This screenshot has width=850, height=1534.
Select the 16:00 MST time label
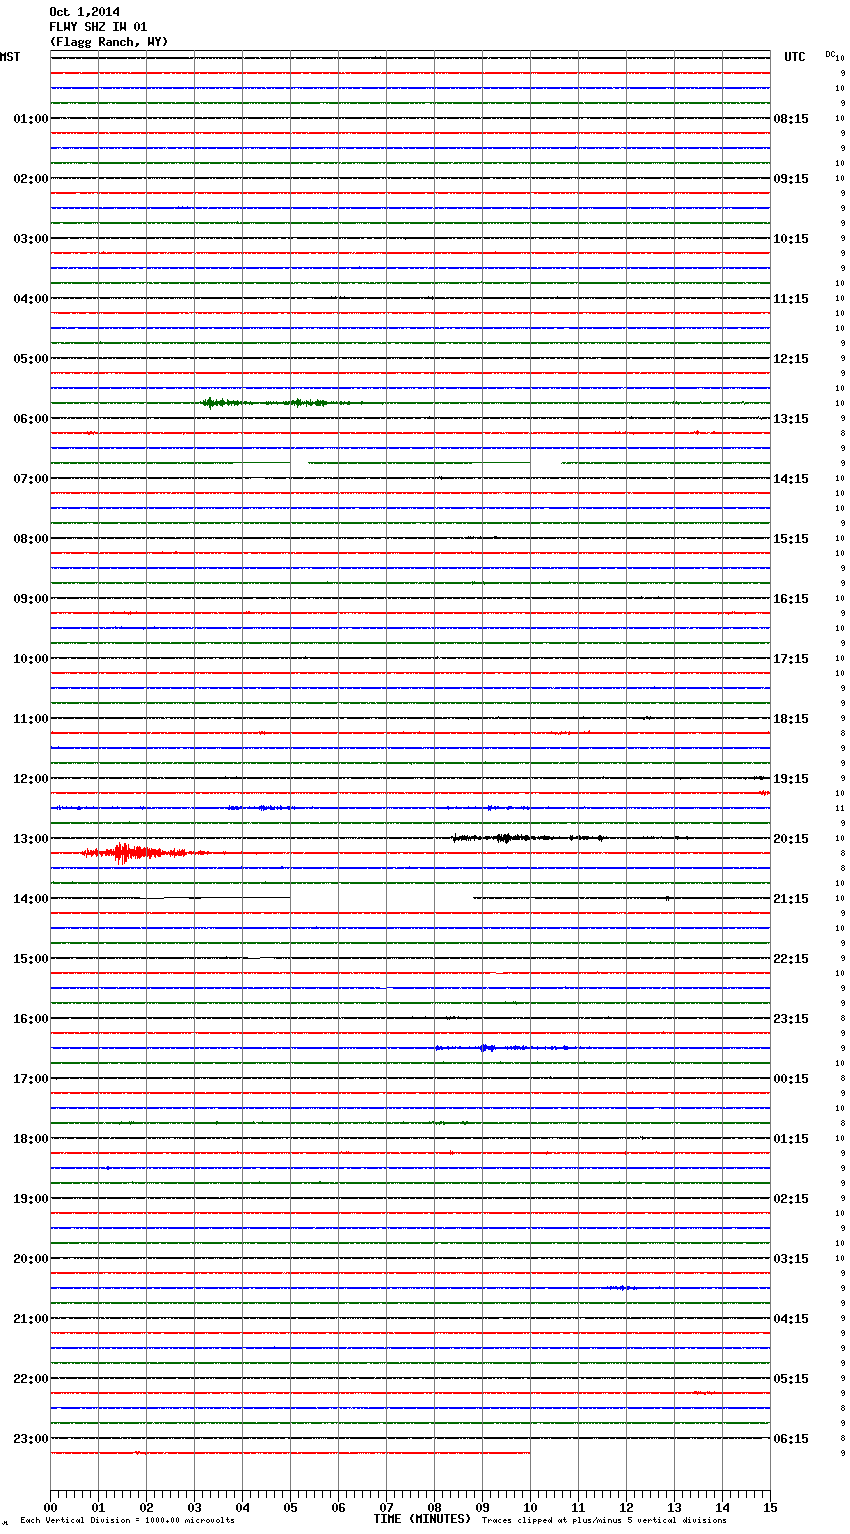(31, 1019)
